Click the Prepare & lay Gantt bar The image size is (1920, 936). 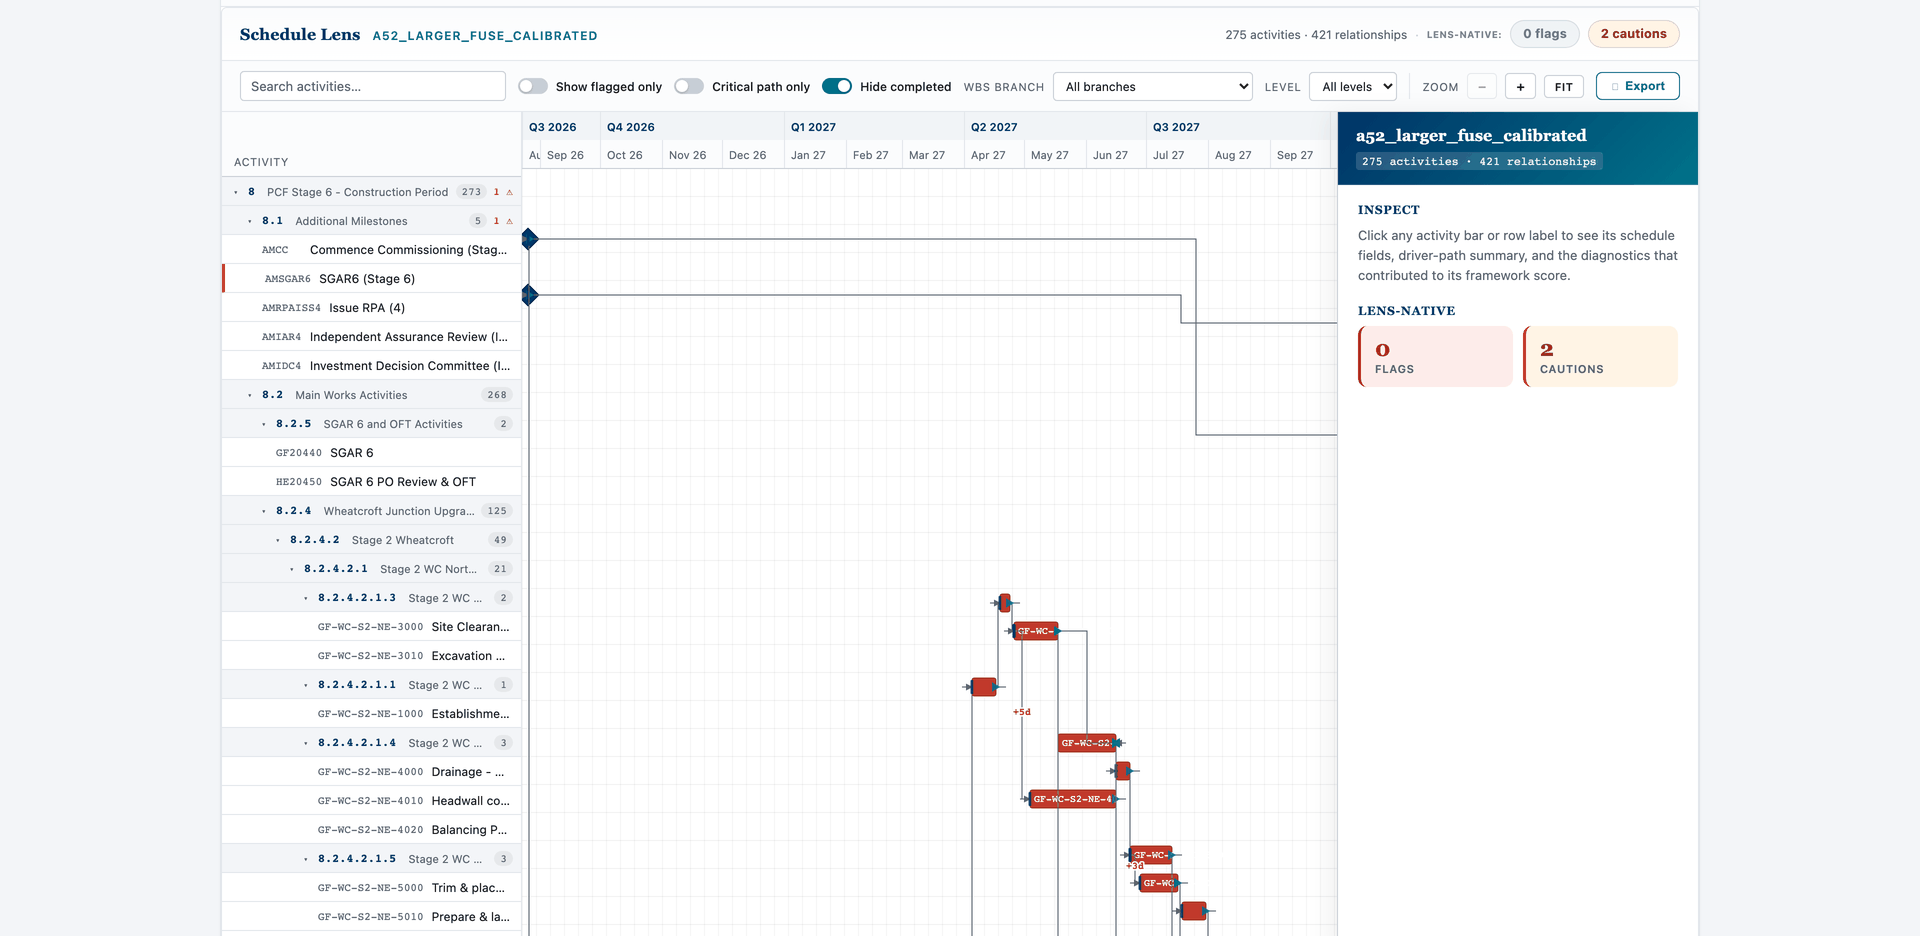click(x=1159, y=883)
